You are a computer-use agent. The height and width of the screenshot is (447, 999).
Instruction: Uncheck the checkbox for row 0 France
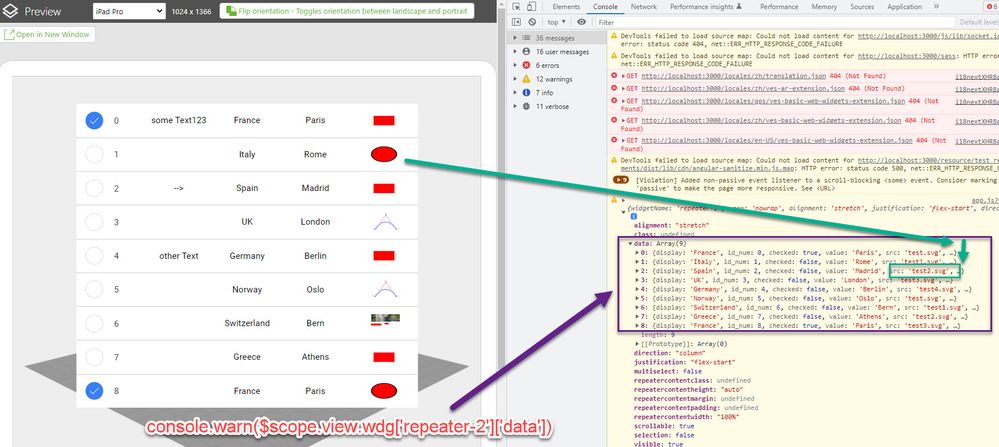94,120
